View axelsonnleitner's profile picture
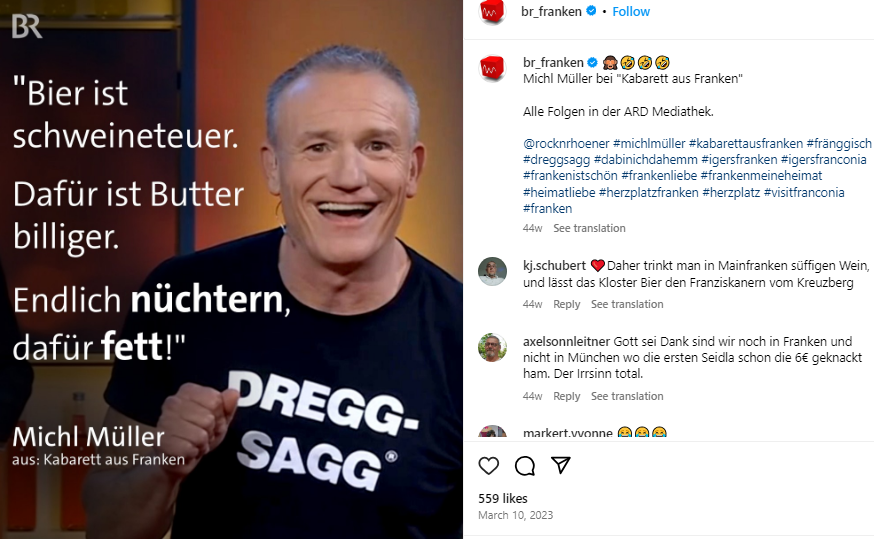 tap(492, 347)
